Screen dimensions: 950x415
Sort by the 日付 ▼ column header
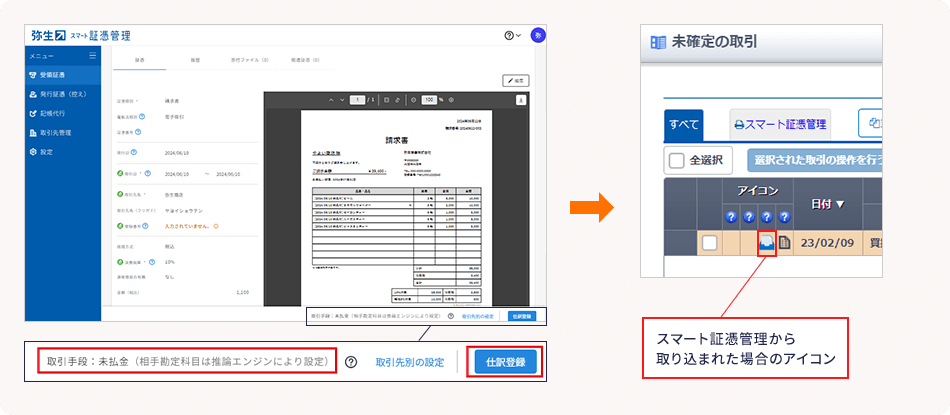coord(828,204)
